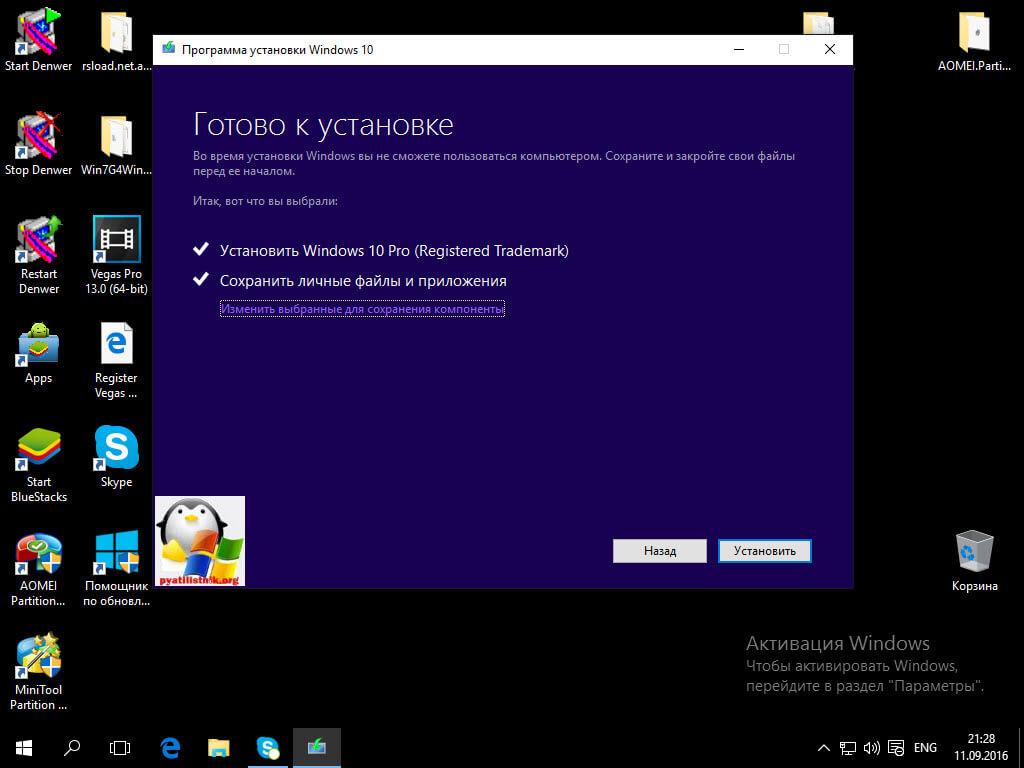Screen dimensions: 1024x768
Task: Select the Apps folder shortcut
Action: [x=38, y=346]
